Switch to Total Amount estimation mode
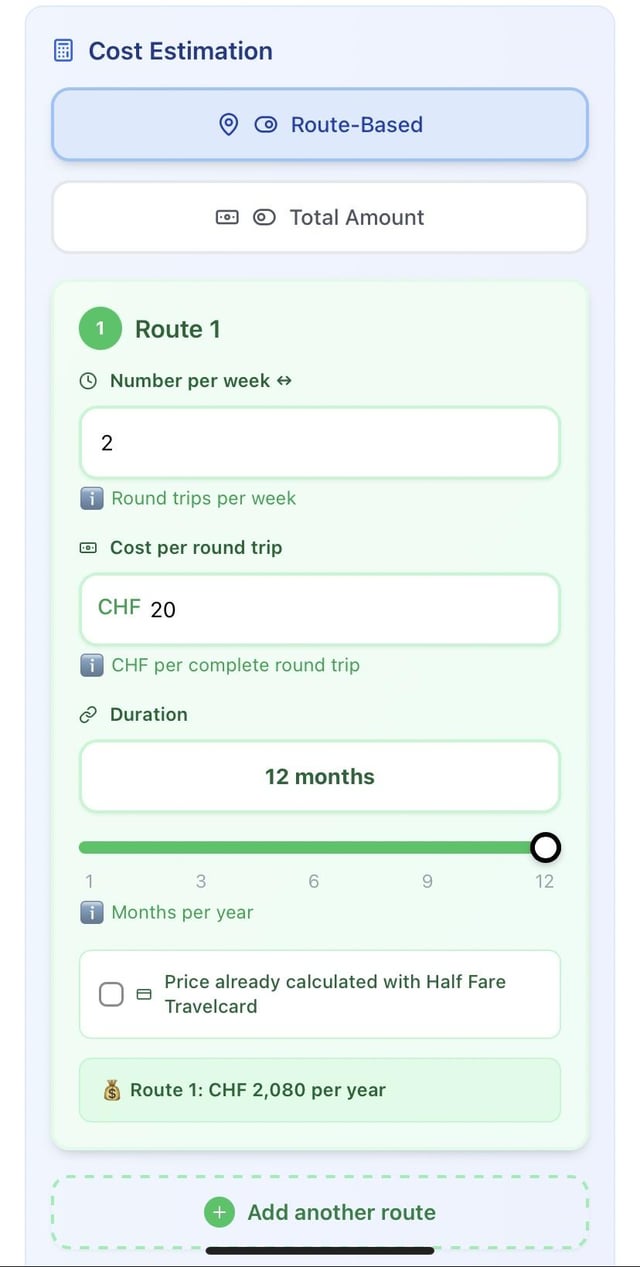Image resolution: width=640 pixels, height=1267 pixels. tap(320, 217)
